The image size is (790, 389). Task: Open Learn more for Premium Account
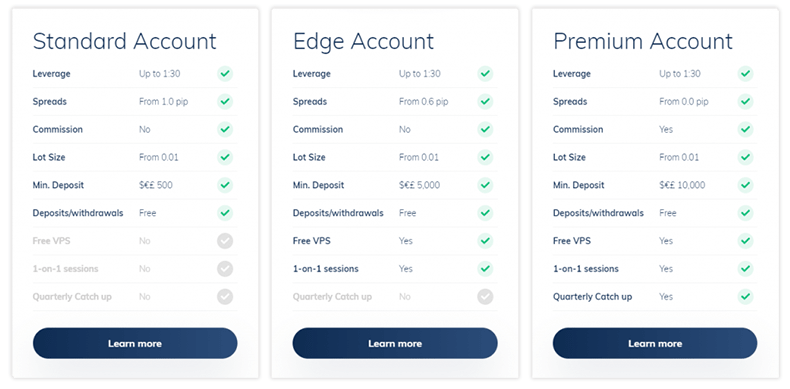[655, 343]
